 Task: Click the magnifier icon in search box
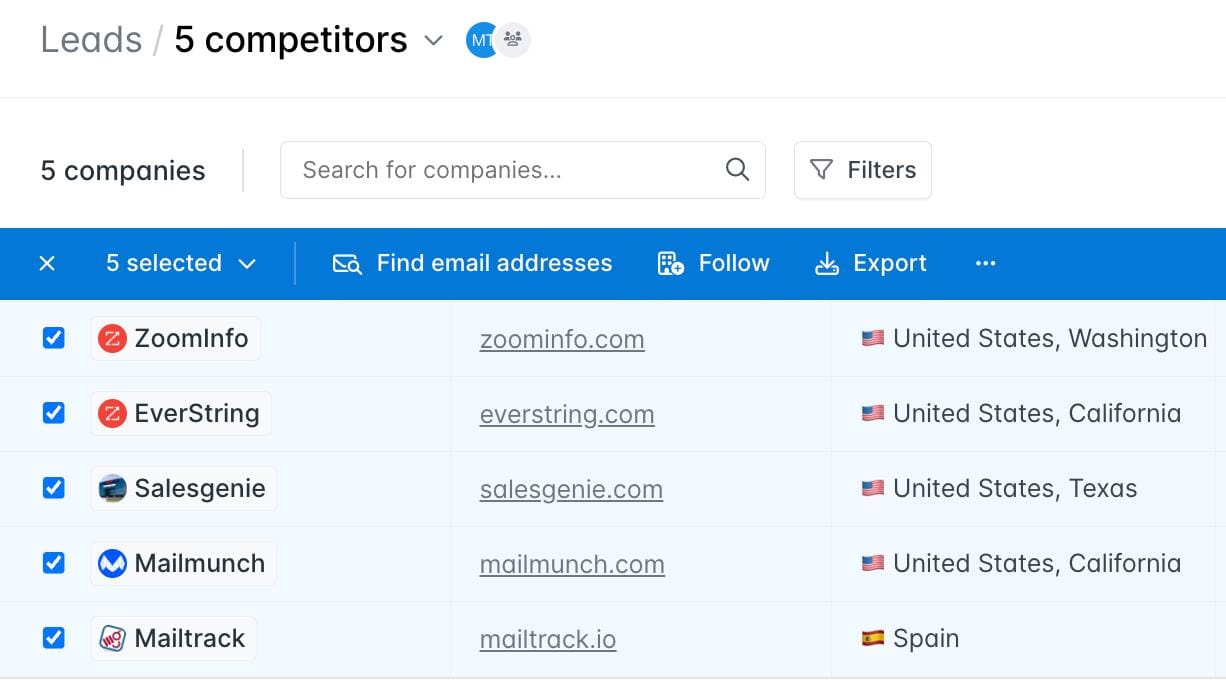(737, 170)
